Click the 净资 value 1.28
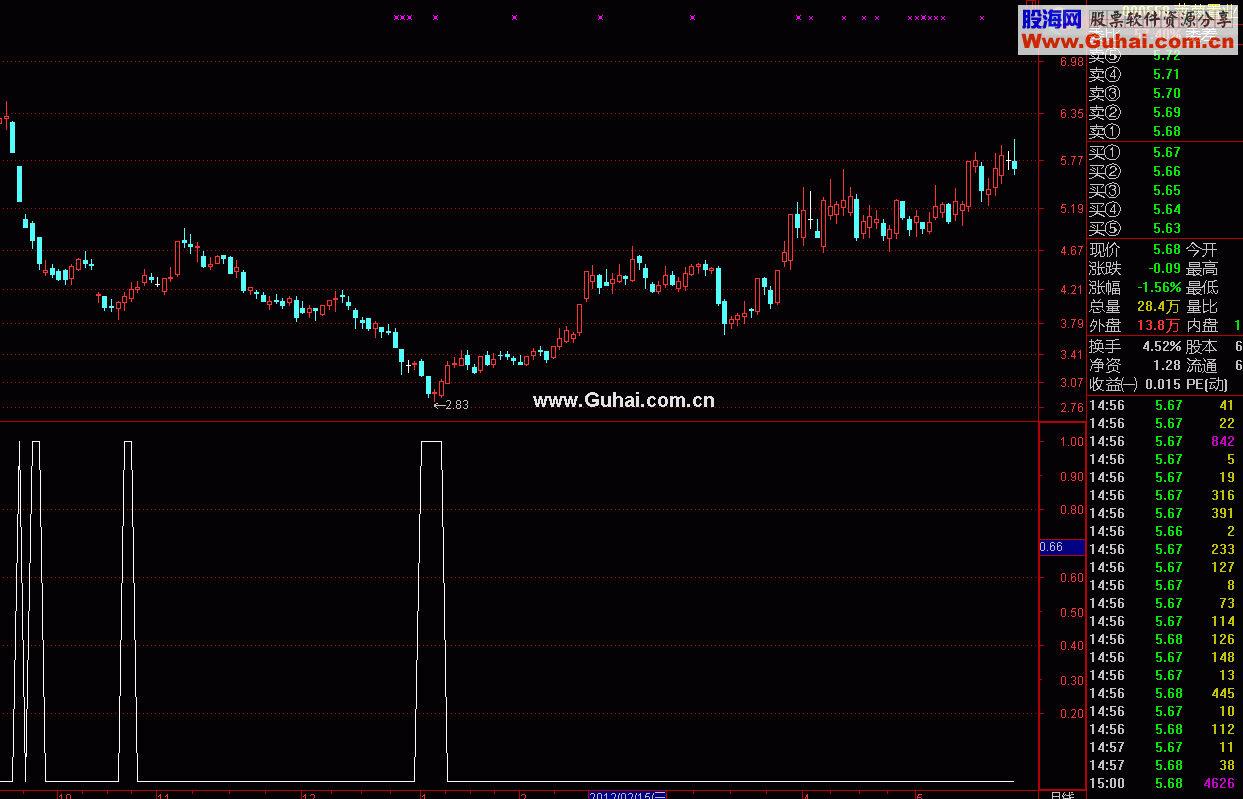This screenshot has height=799, width=1243. pos(1166,365)
